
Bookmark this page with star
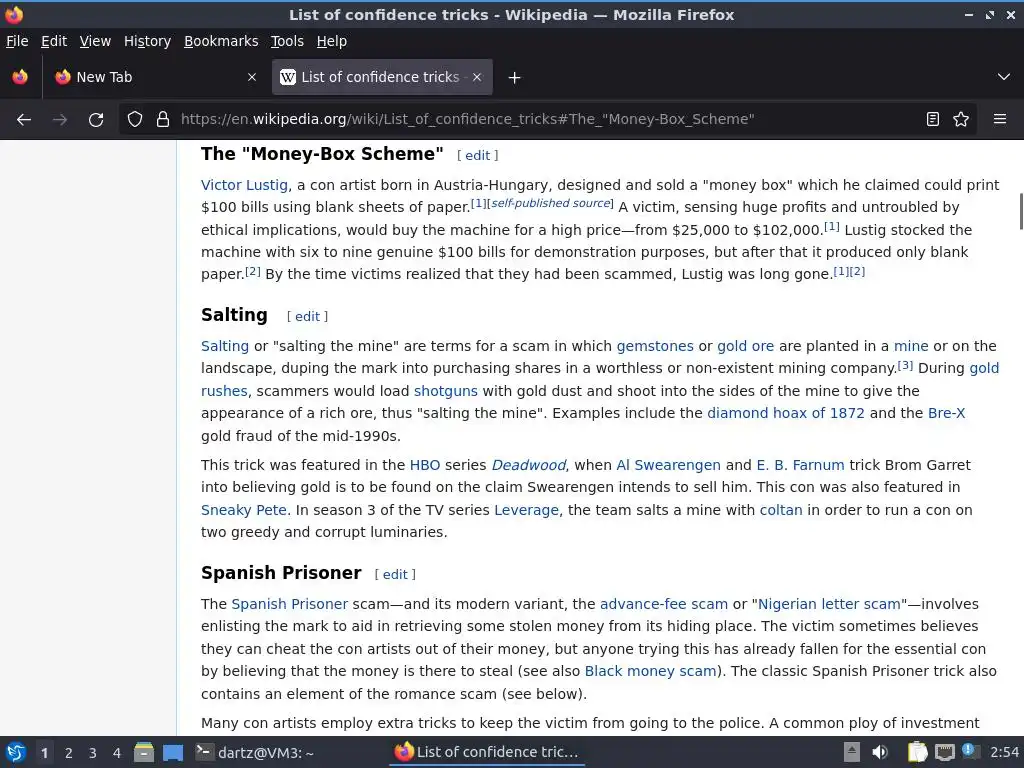click(961, 120)
